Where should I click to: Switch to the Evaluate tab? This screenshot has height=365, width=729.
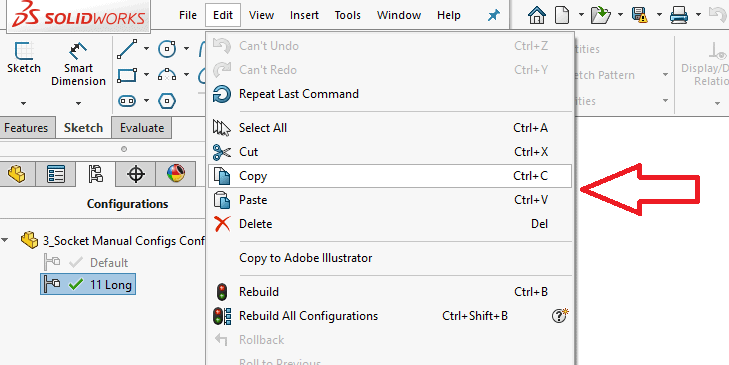point(142,128)
